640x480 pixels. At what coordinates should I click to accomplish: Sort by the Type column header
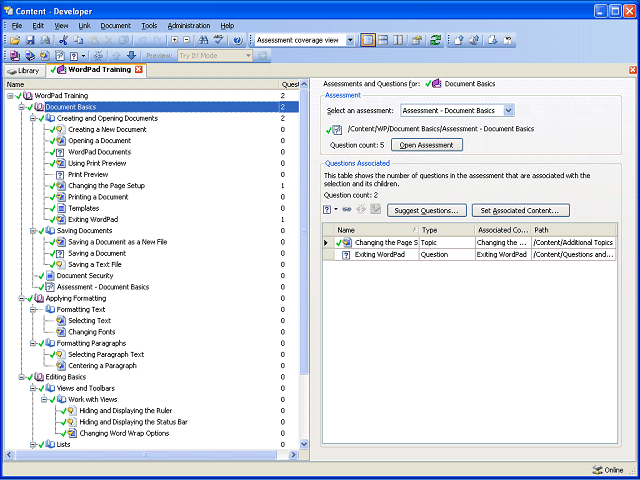447,230
